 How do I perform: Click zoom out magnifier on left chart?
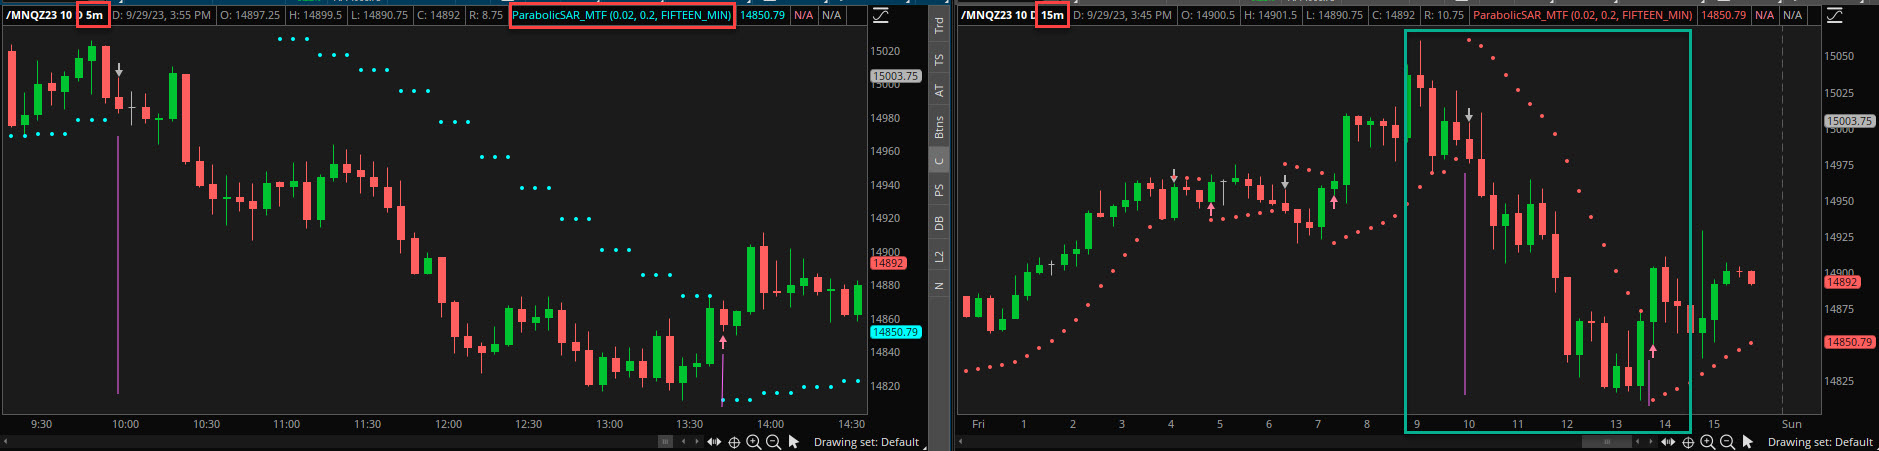point(773,442)
